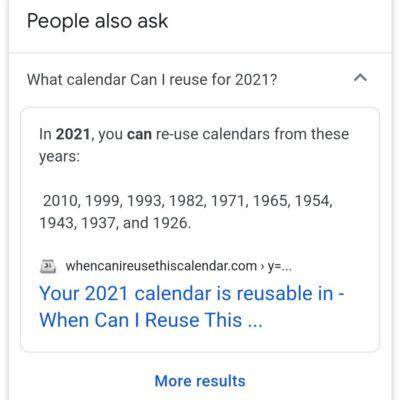Click the year 2010 in the list

coord(60,201)
